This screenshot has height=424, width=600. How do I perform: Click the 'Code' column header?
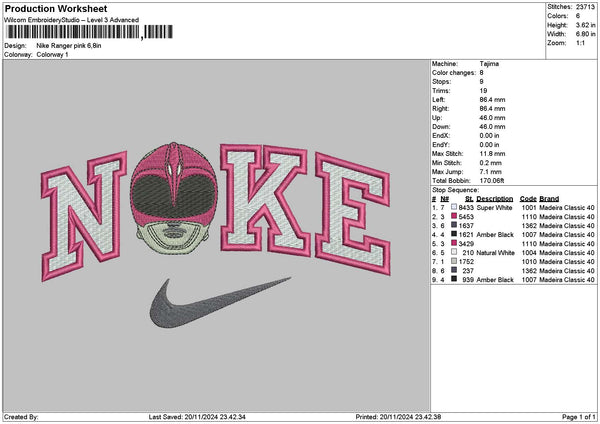coord(528,199)
